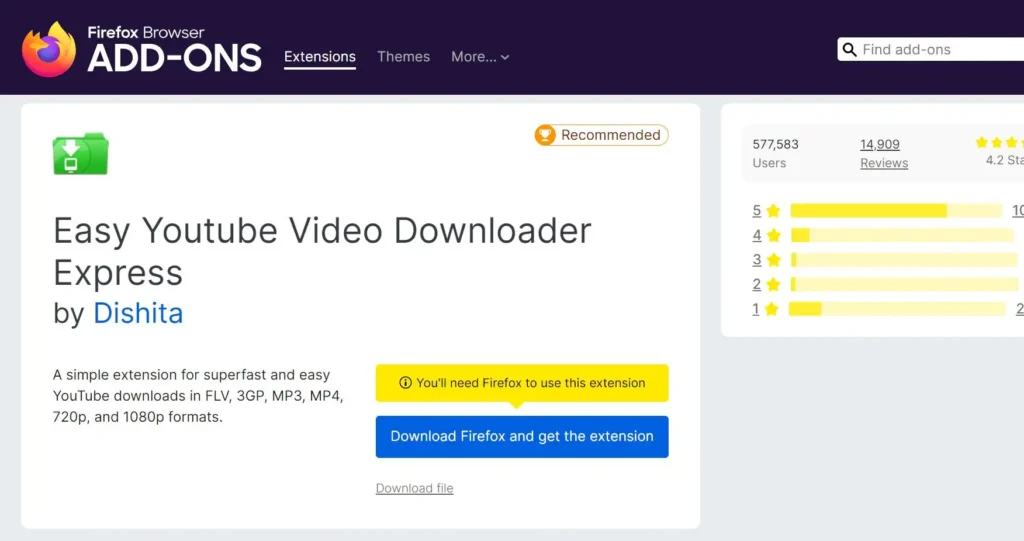
Task: Click the search magnifier icon
Action: click(849, 50)
